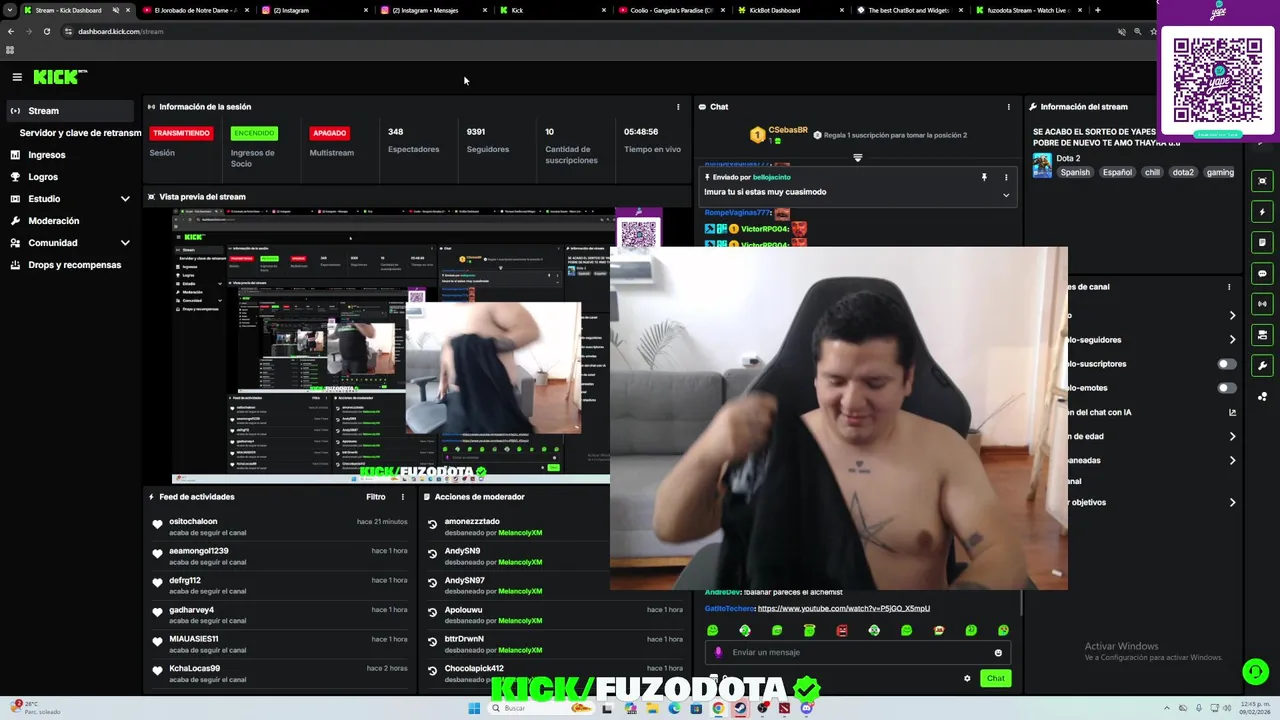Reload the browser page
Screen dimensions: 1280x720
click(47, 31)
